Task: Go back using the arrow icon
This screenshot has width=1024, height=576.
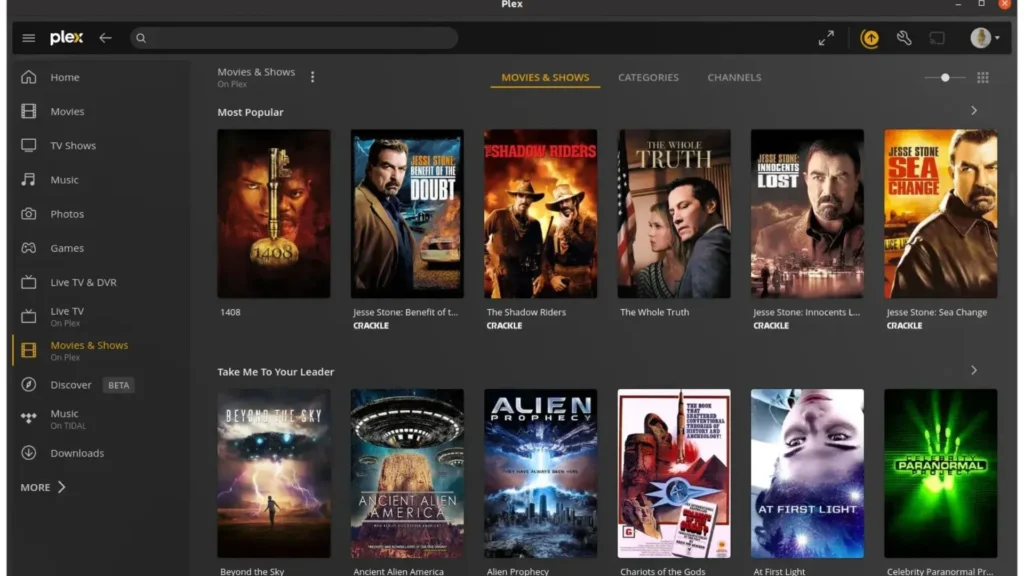Action: (105, 38)
